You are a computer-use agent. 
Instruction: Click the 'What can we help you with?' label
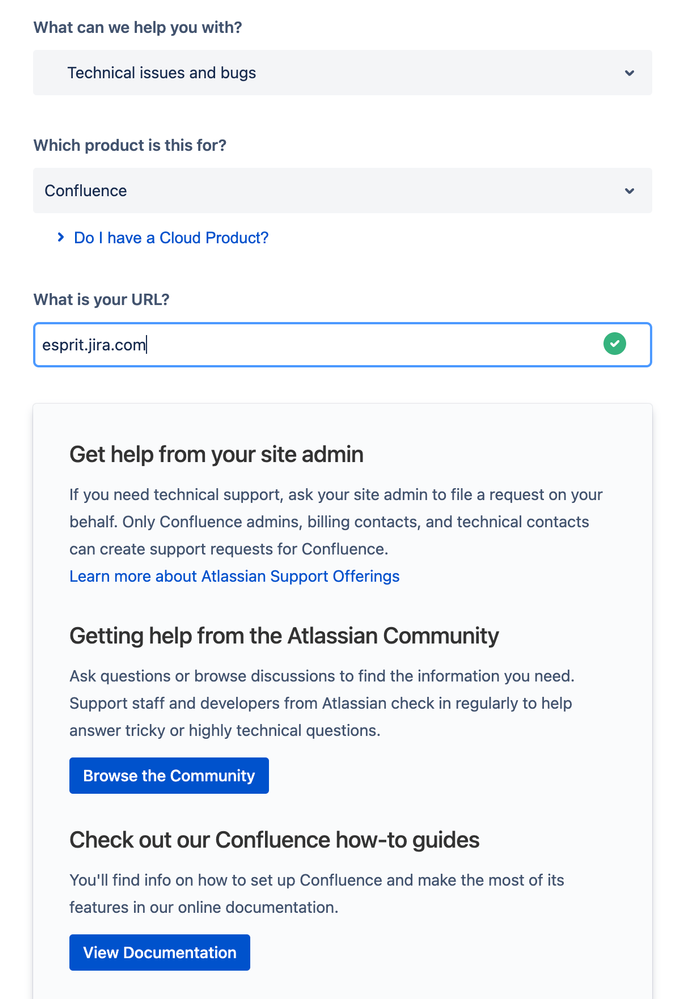138,27
